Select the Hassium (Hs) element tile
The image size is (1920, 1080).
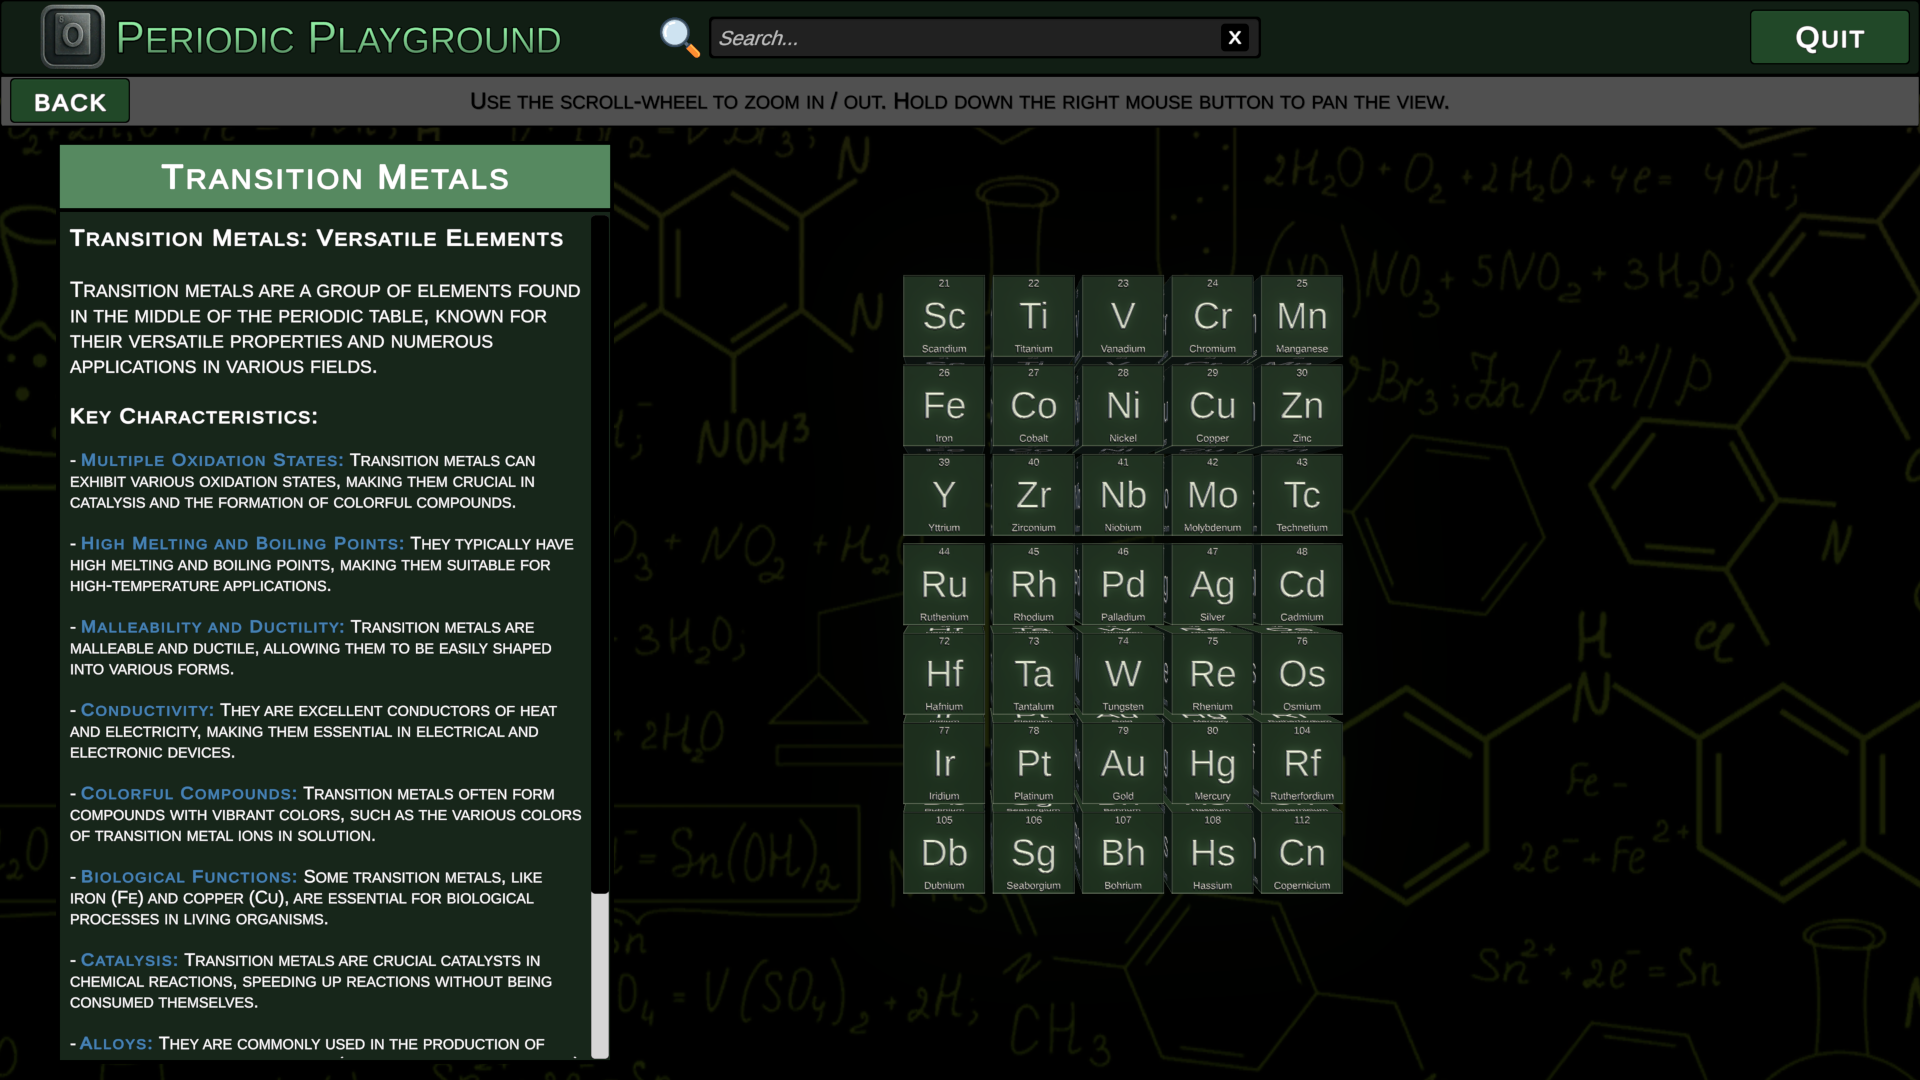tap(1212, 853)
